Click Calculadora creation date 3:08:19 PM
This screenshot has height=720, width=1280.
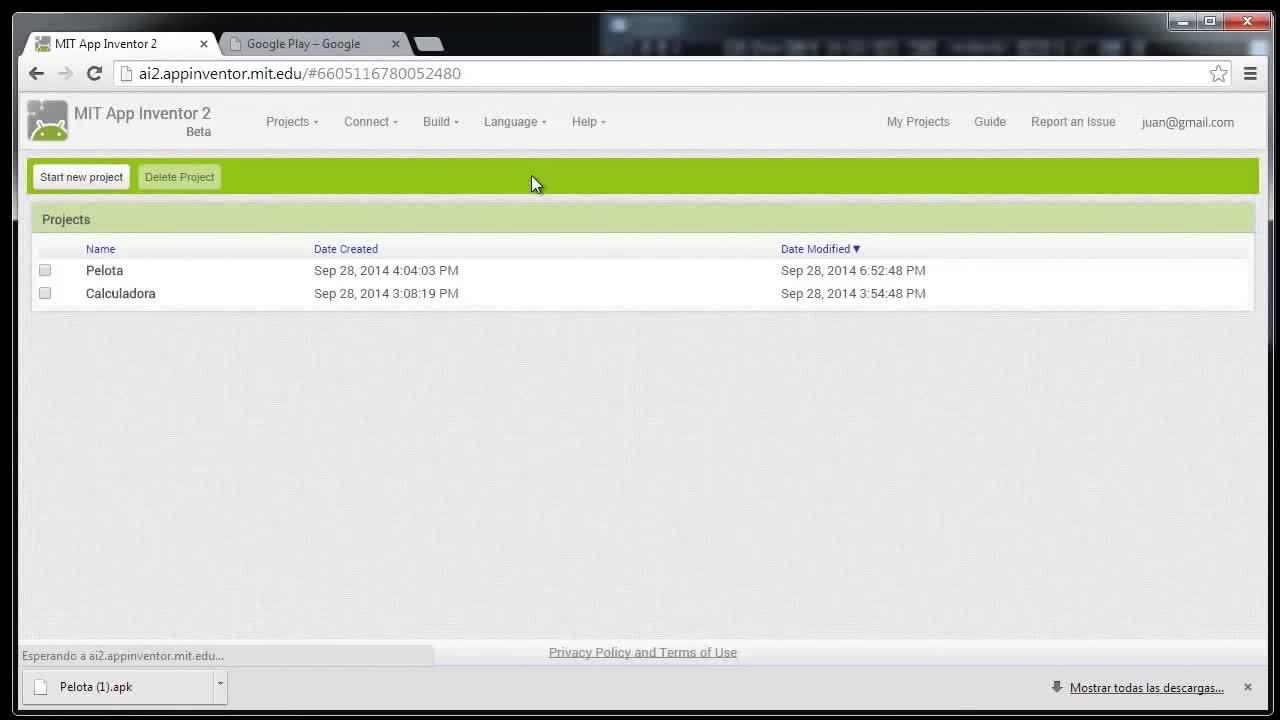(386, 293)
